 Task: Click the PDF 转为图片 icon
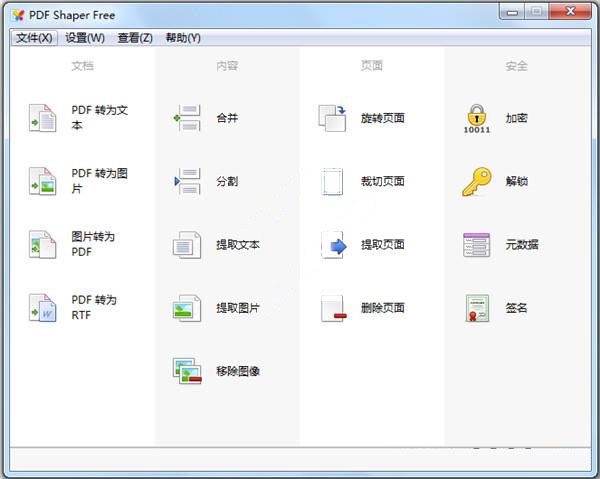coord(42,181)
